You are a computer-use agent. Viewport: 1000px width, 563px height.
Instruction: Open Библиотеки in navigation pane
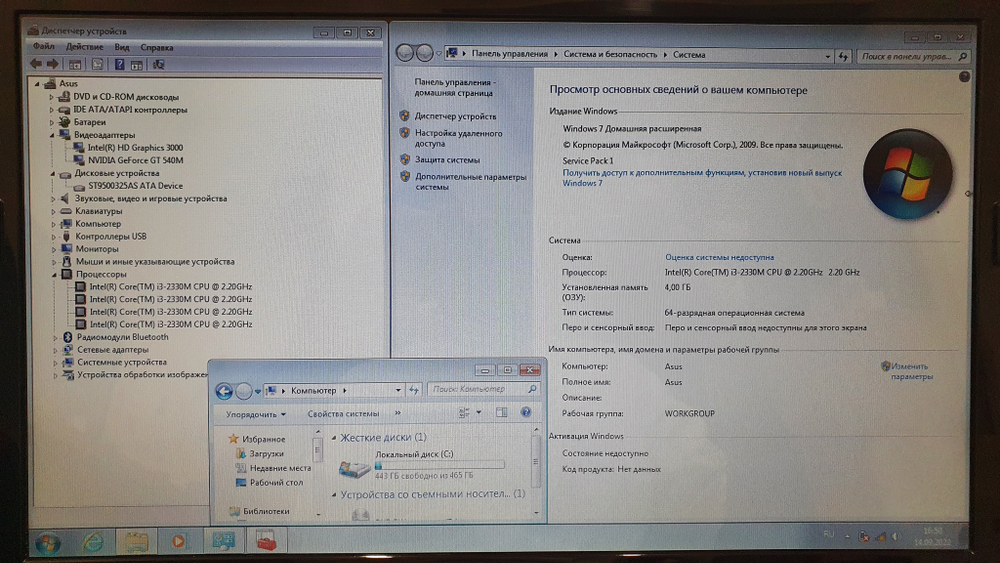pyautogui.click(x=266, y=511)
